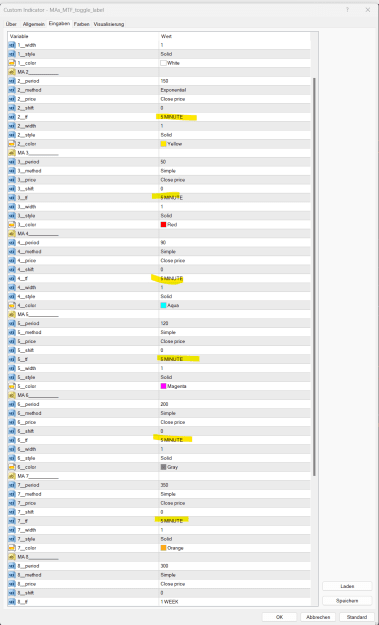Click the icon beside 2__tf
This screenshot has width=379, height=625.
(x=12, y=117)
